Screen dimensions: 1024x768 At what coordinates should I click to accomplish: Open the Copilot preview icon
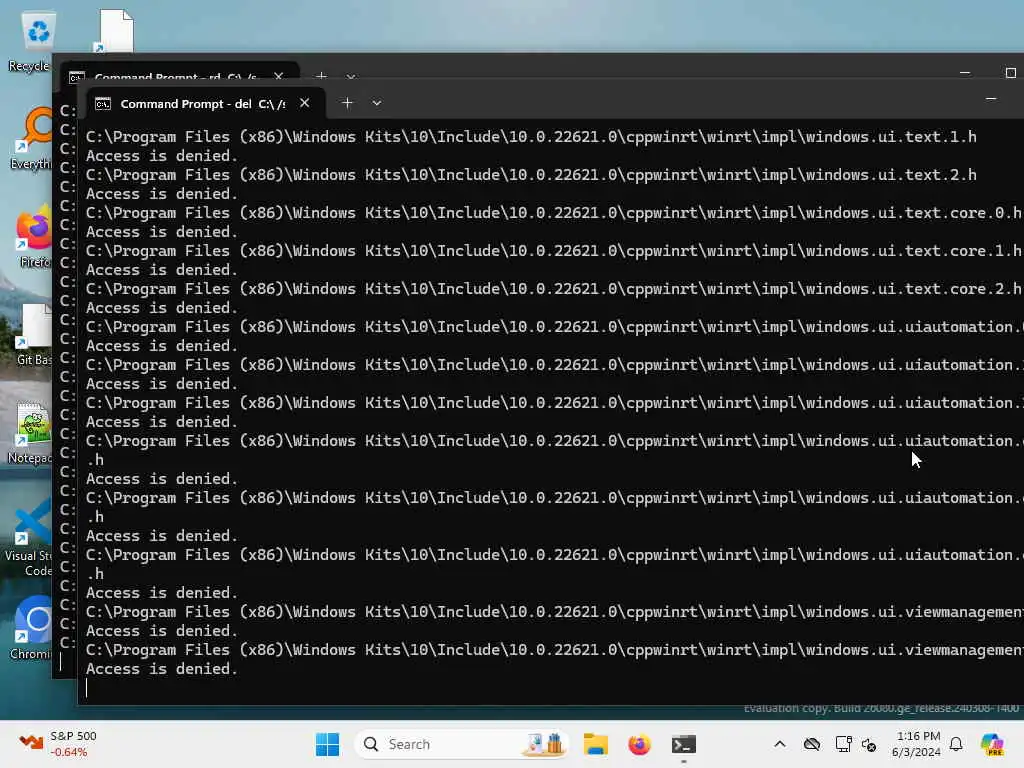coord(993,744)
